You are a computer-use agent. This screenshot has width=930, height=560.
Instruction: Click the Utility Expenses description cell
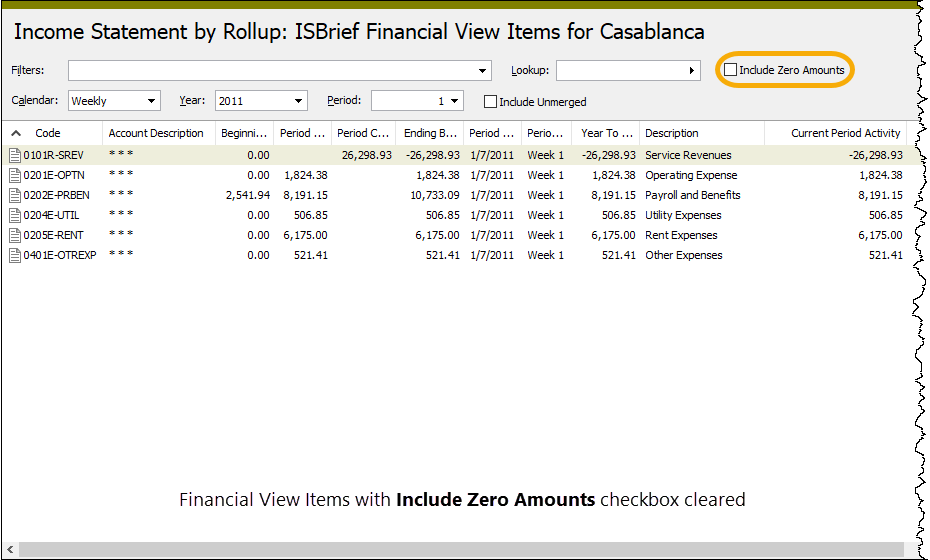(x=683, y=215)
